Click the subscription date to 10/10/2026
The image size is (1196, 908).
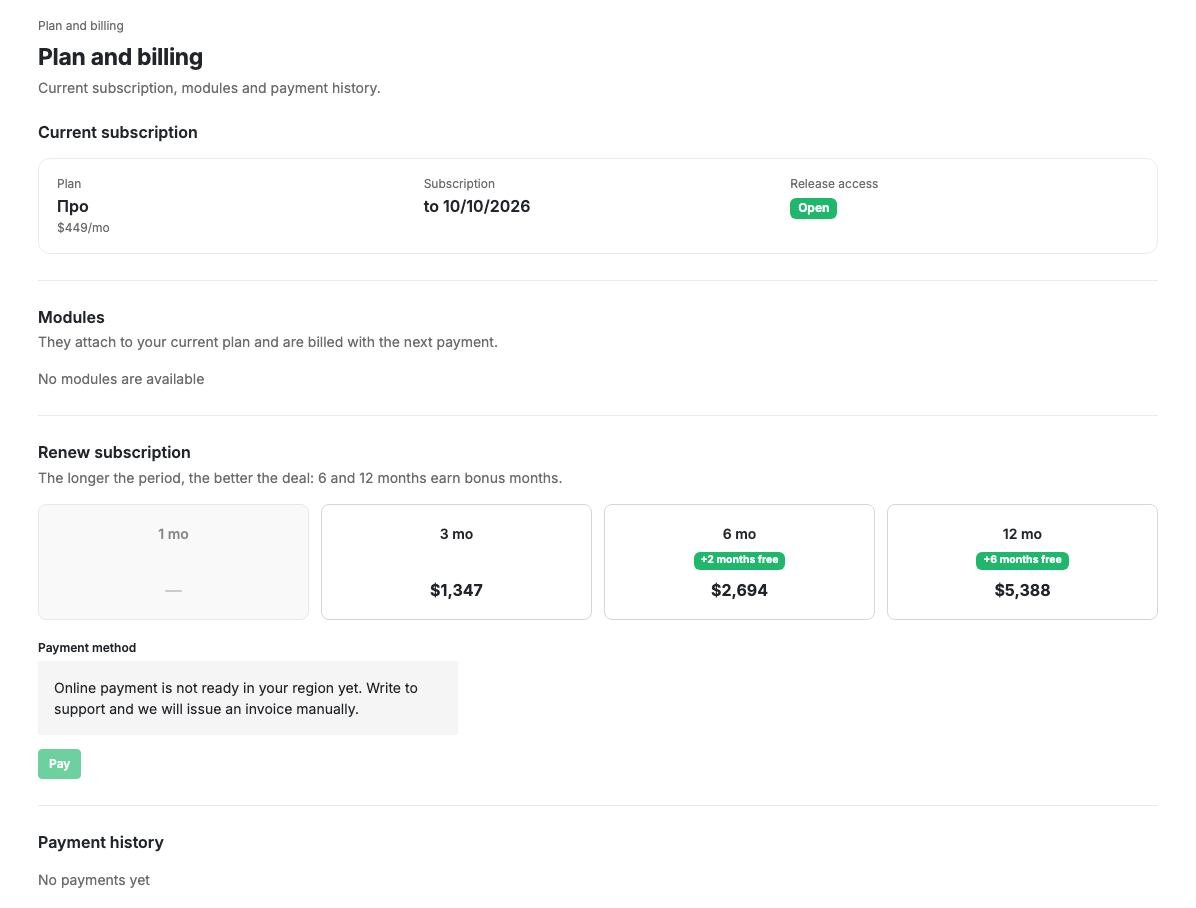[x=477, y=207]
